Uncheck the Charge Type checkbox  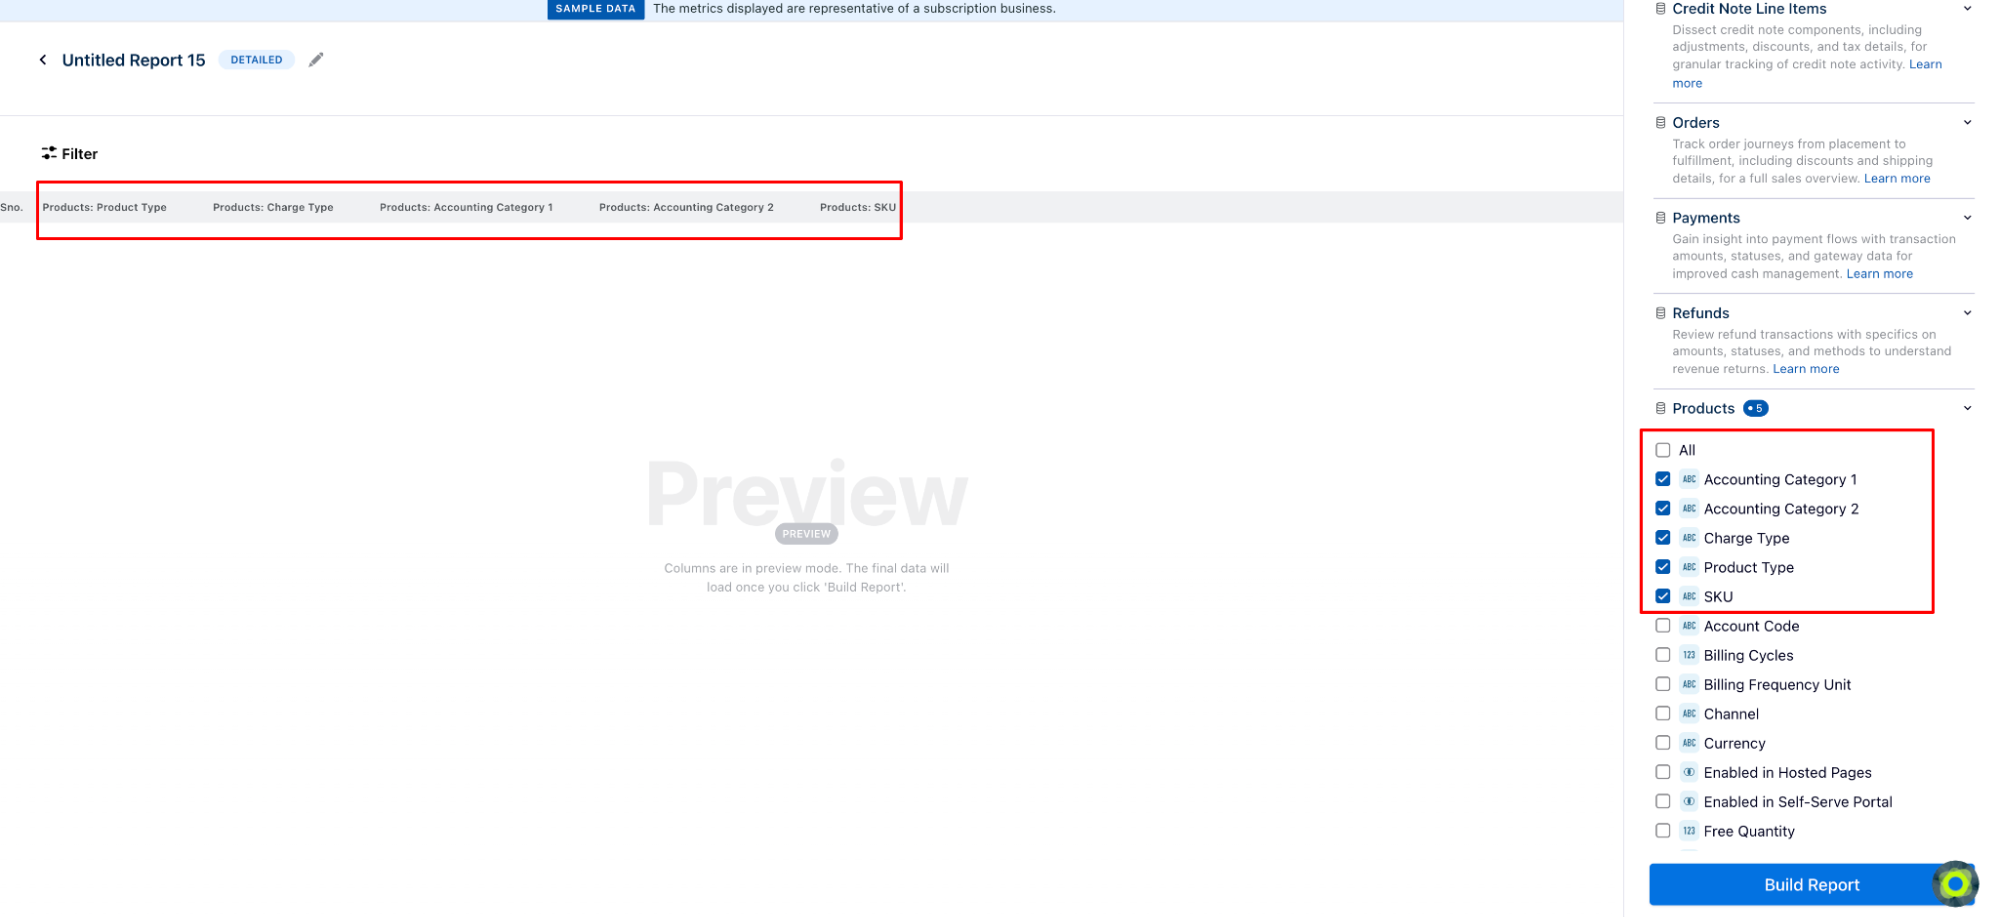(1663, 538)
